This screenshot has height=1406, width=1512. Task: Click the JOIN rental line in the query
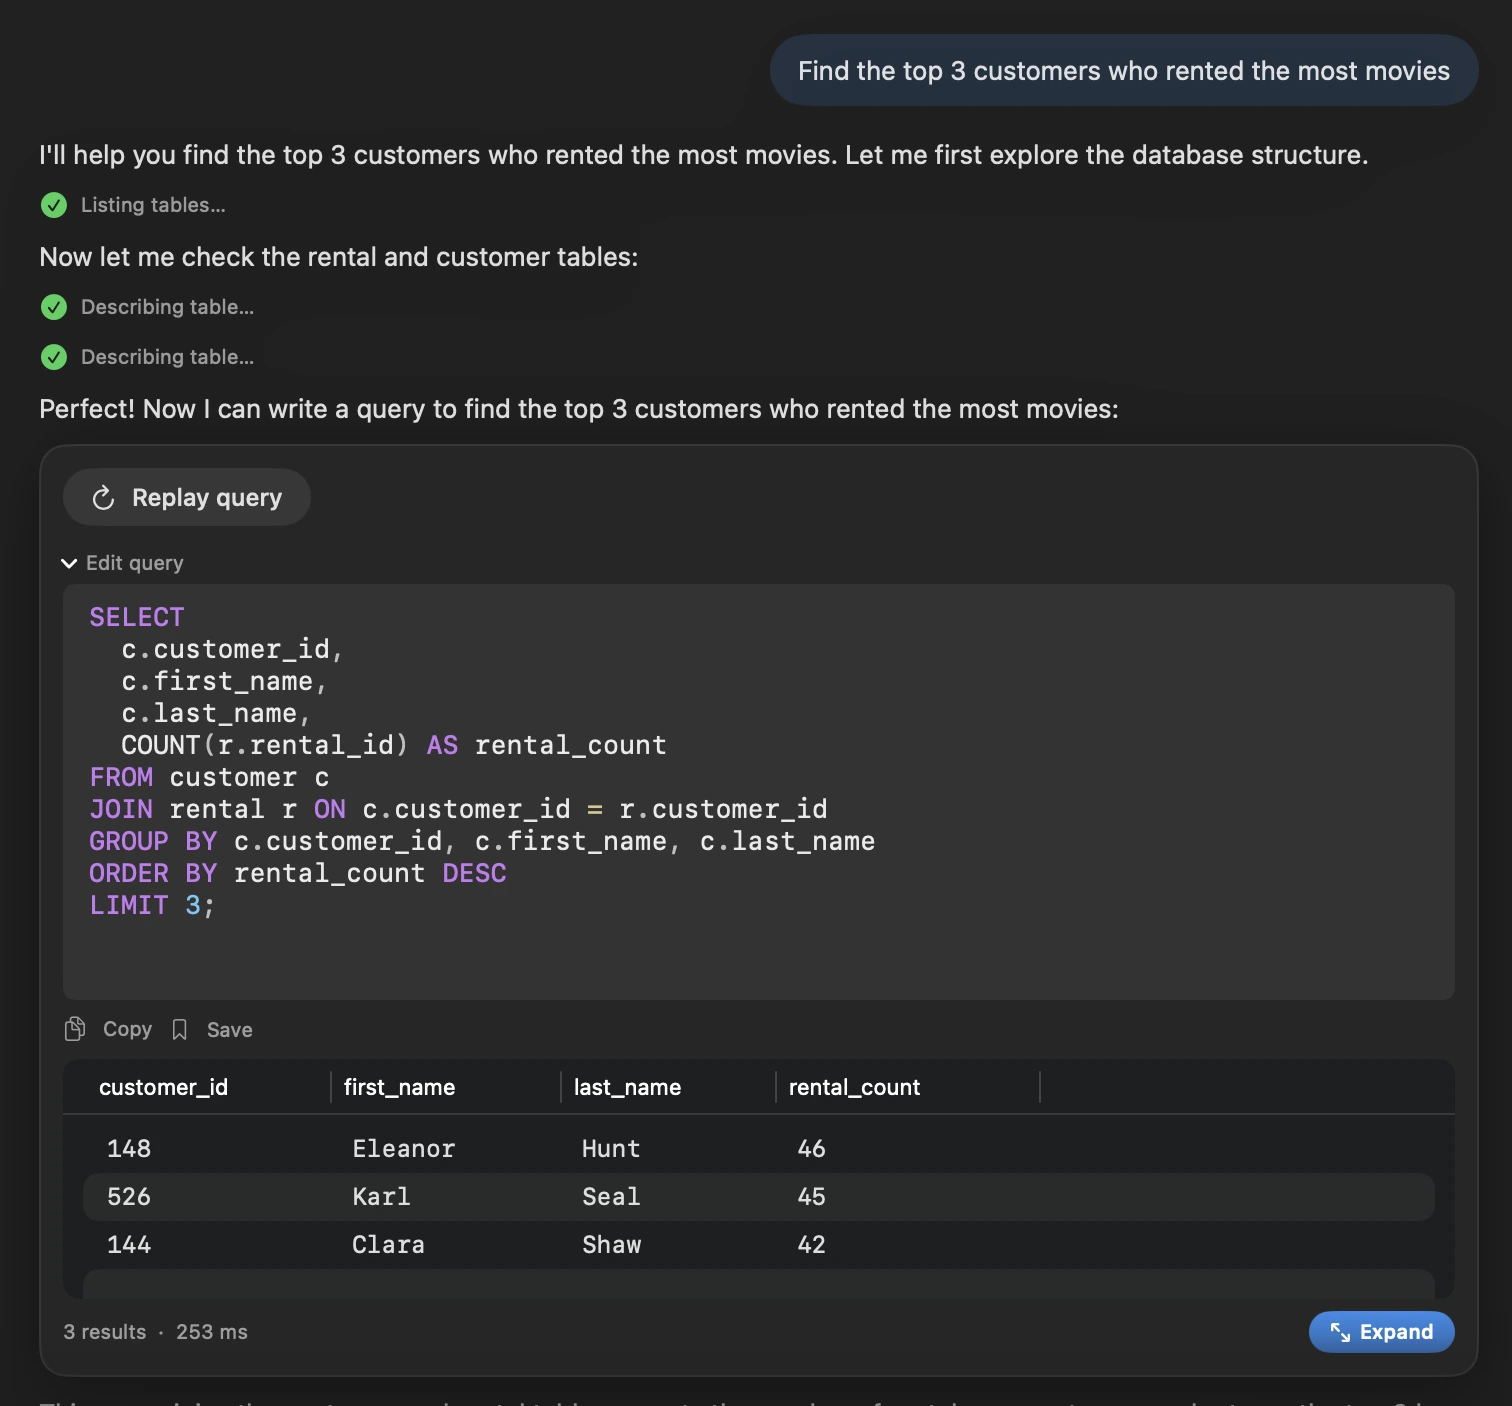[x=458, y=809]
